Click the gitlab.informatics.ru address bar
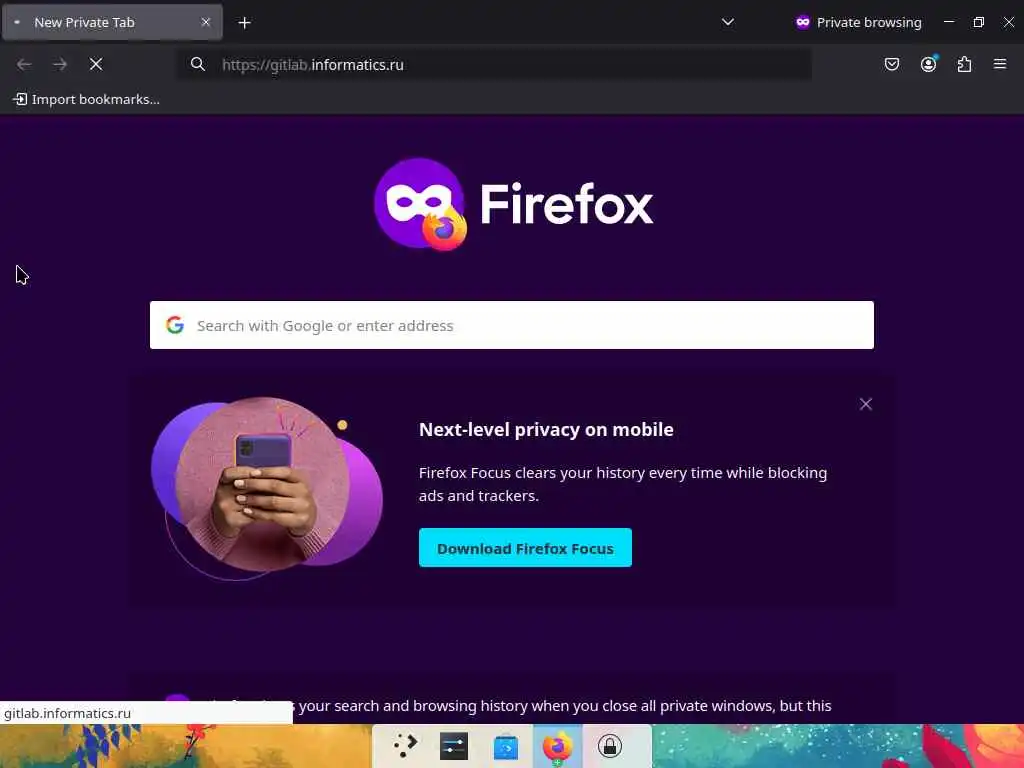1024x768 pixels. point(496,65)
